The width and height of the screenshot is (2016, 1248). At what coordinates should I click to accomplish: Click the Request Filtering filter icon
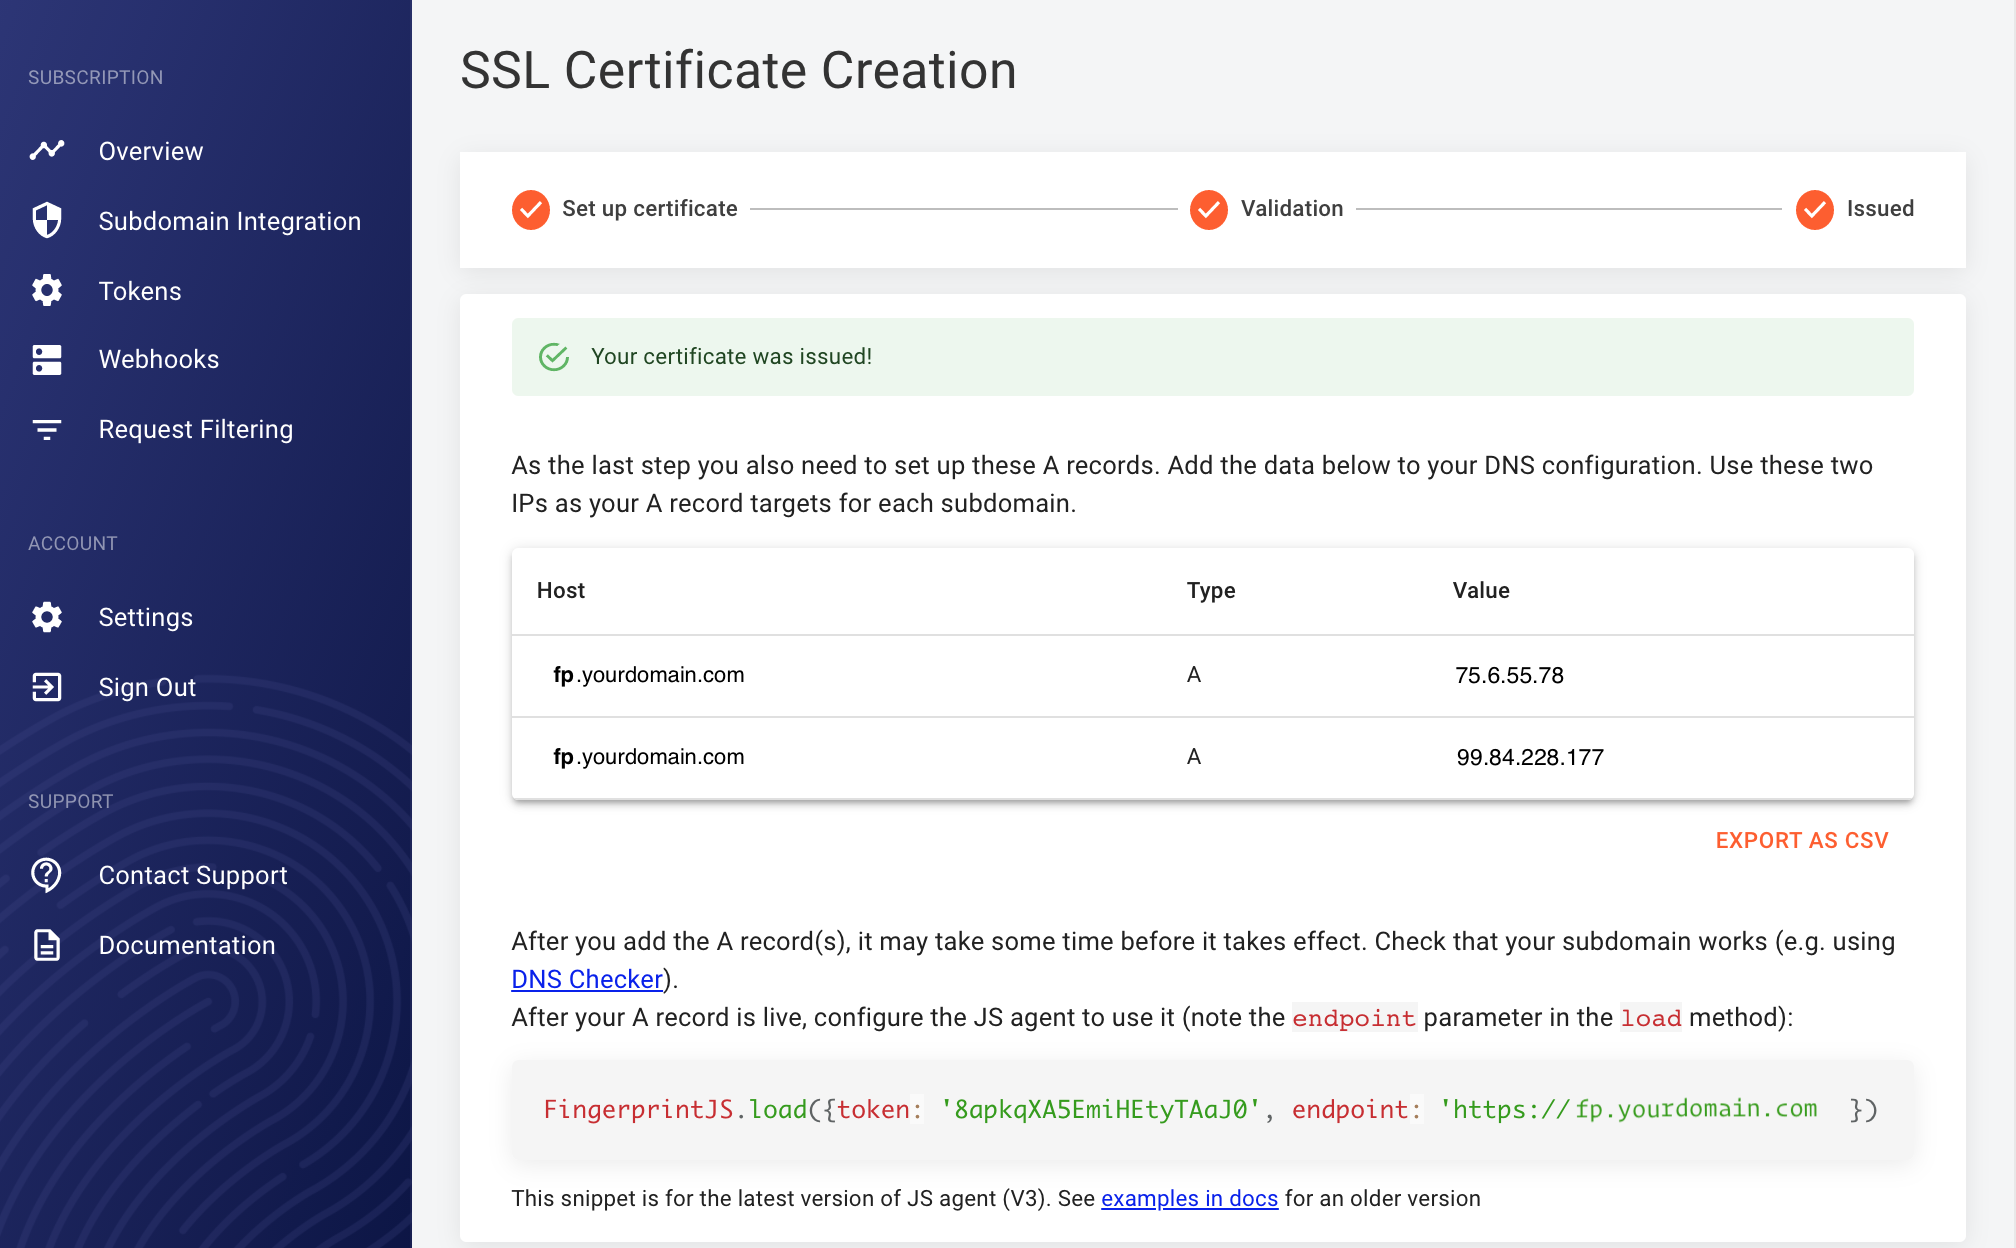tap(47, 429)
